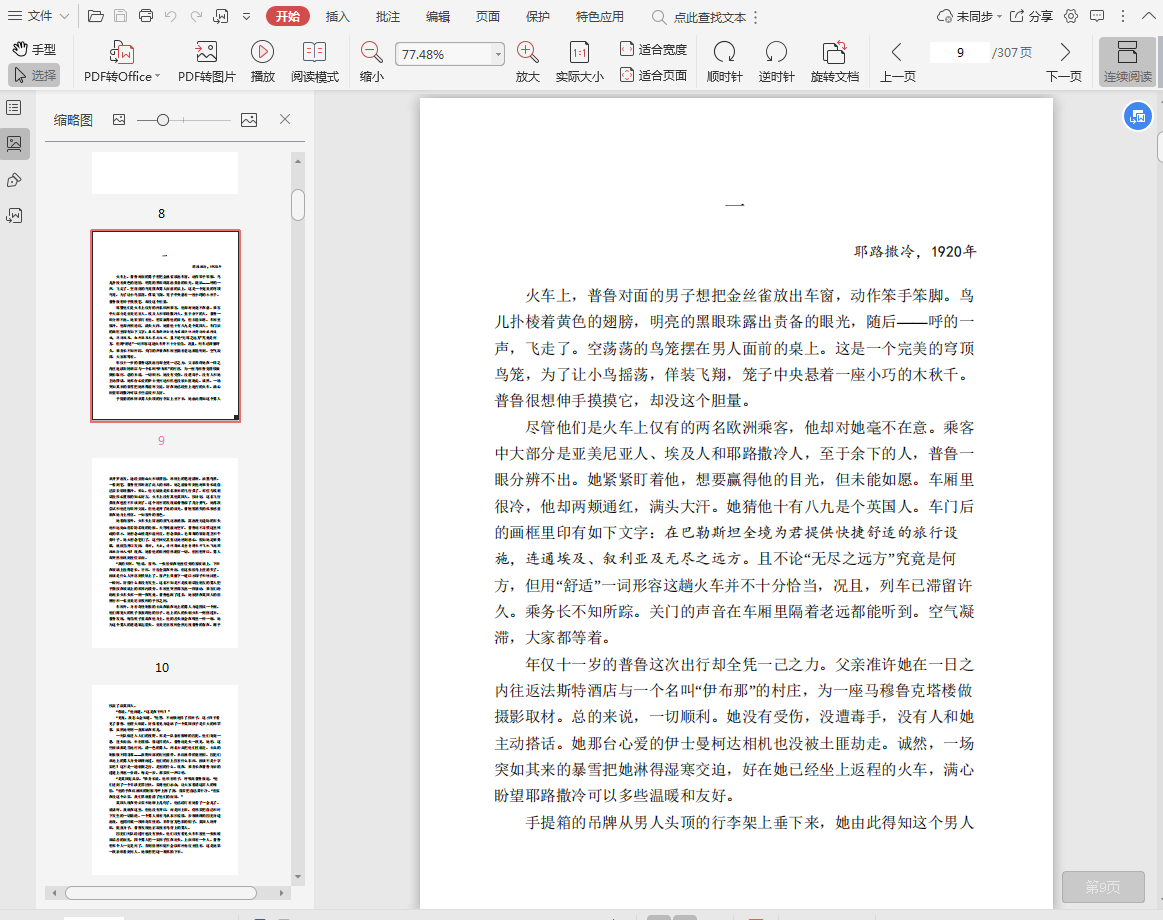Rotate page with 逆时针 icon
1163x920 pixels.
(x=776, y=52)
